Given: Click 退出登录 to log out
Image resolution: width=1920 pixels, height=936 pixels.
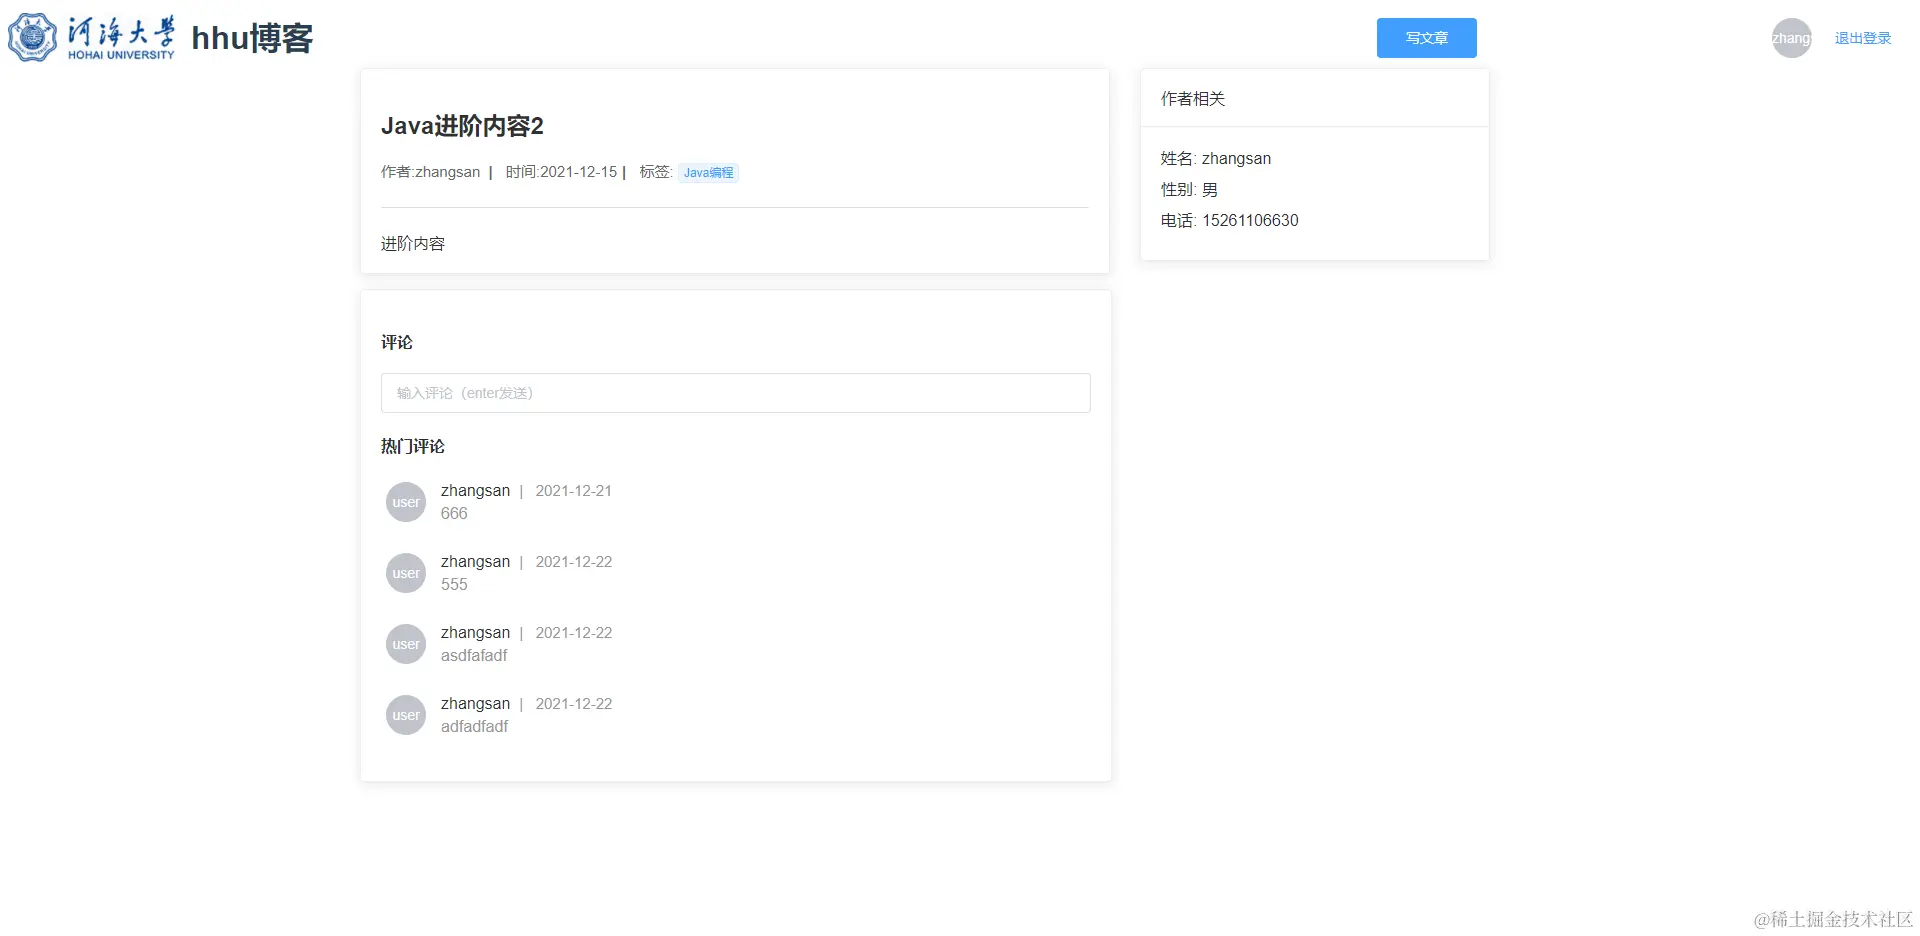Looking at the screenshot, I should (1862, 38).
